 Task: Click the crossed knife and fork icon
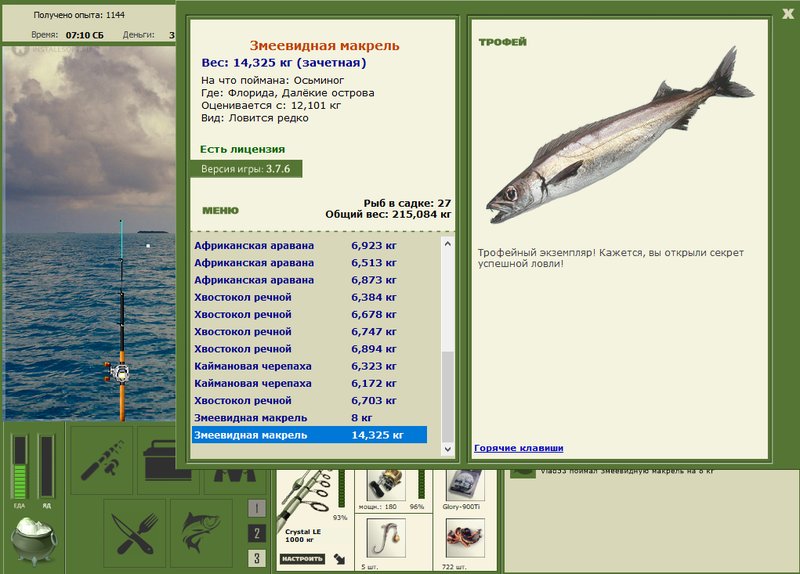(x=135, y=533)
